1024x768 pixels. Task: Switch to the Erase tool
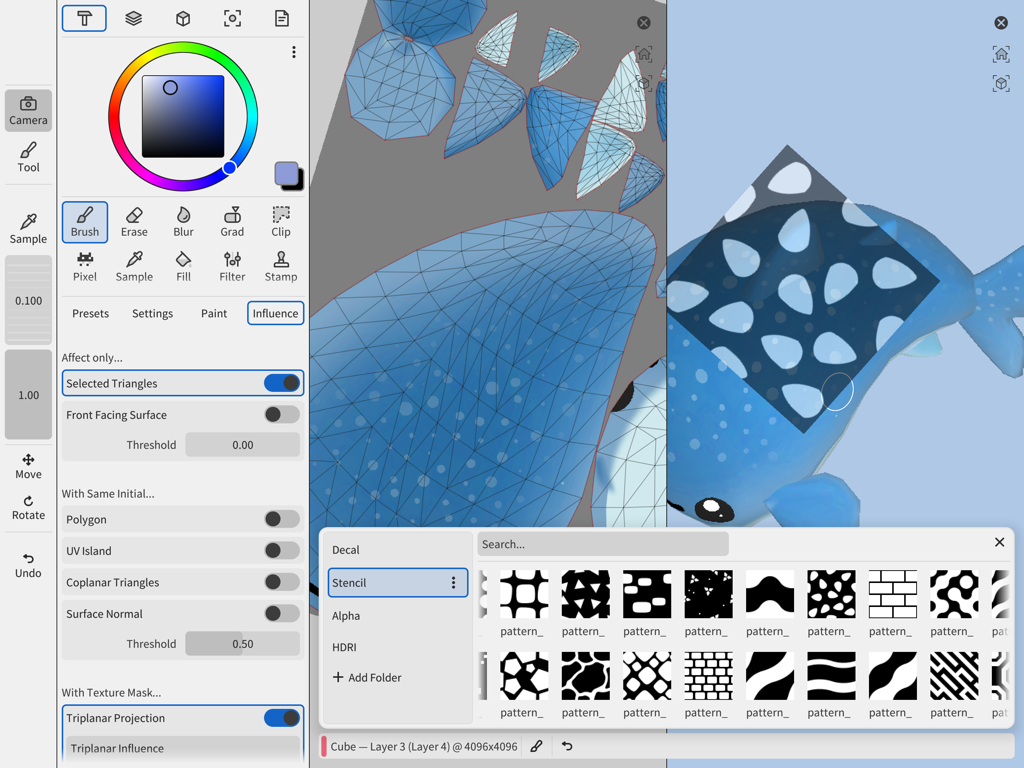134,222
